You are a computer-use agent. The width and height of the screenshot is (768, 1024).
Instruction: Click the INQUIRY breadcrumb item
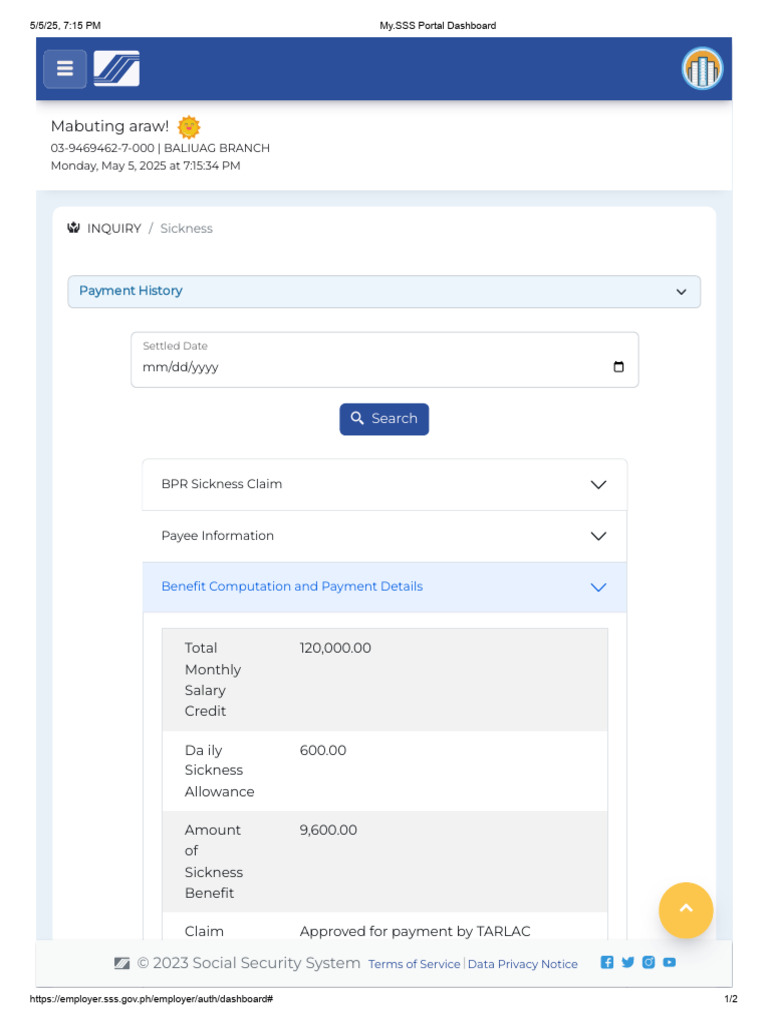tap(114, 229)
